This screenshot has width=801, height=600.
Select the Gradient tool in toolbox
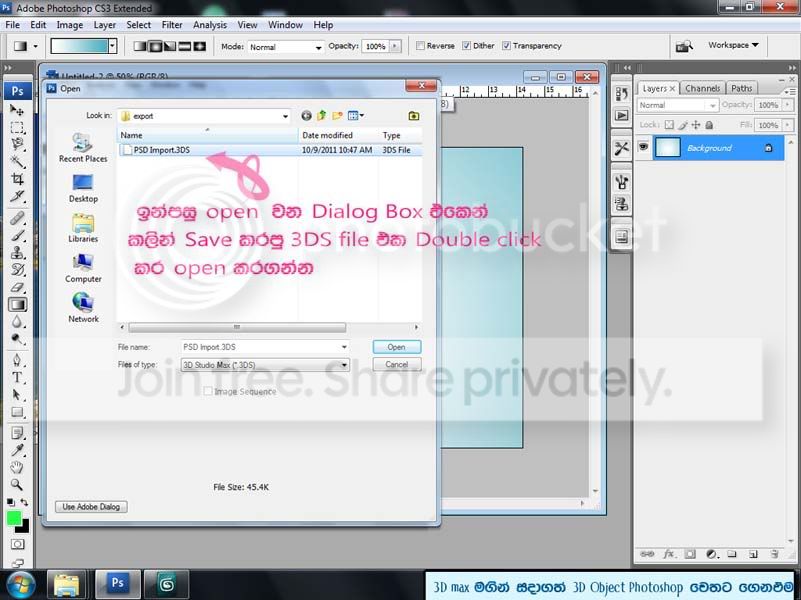tap(17, 305)
